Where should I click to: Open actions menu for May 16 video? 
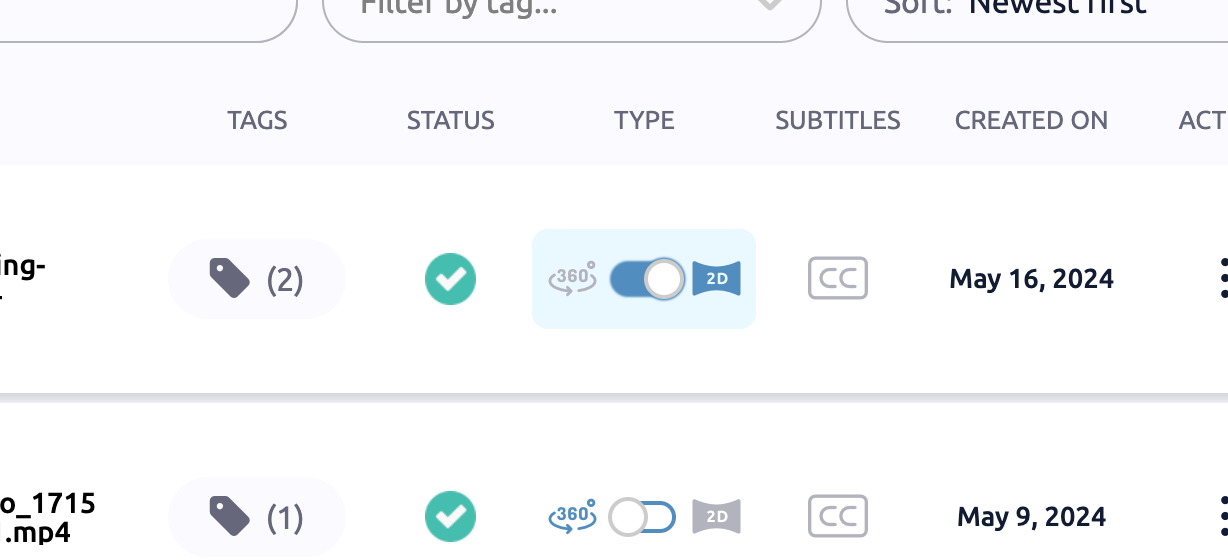point(1223,278)
